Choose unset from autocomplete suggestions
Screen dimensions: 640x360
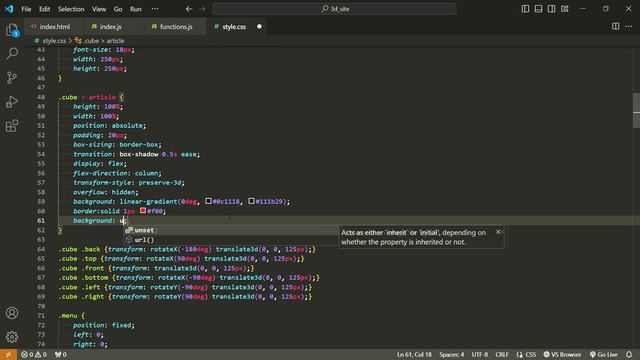(231, 230)
